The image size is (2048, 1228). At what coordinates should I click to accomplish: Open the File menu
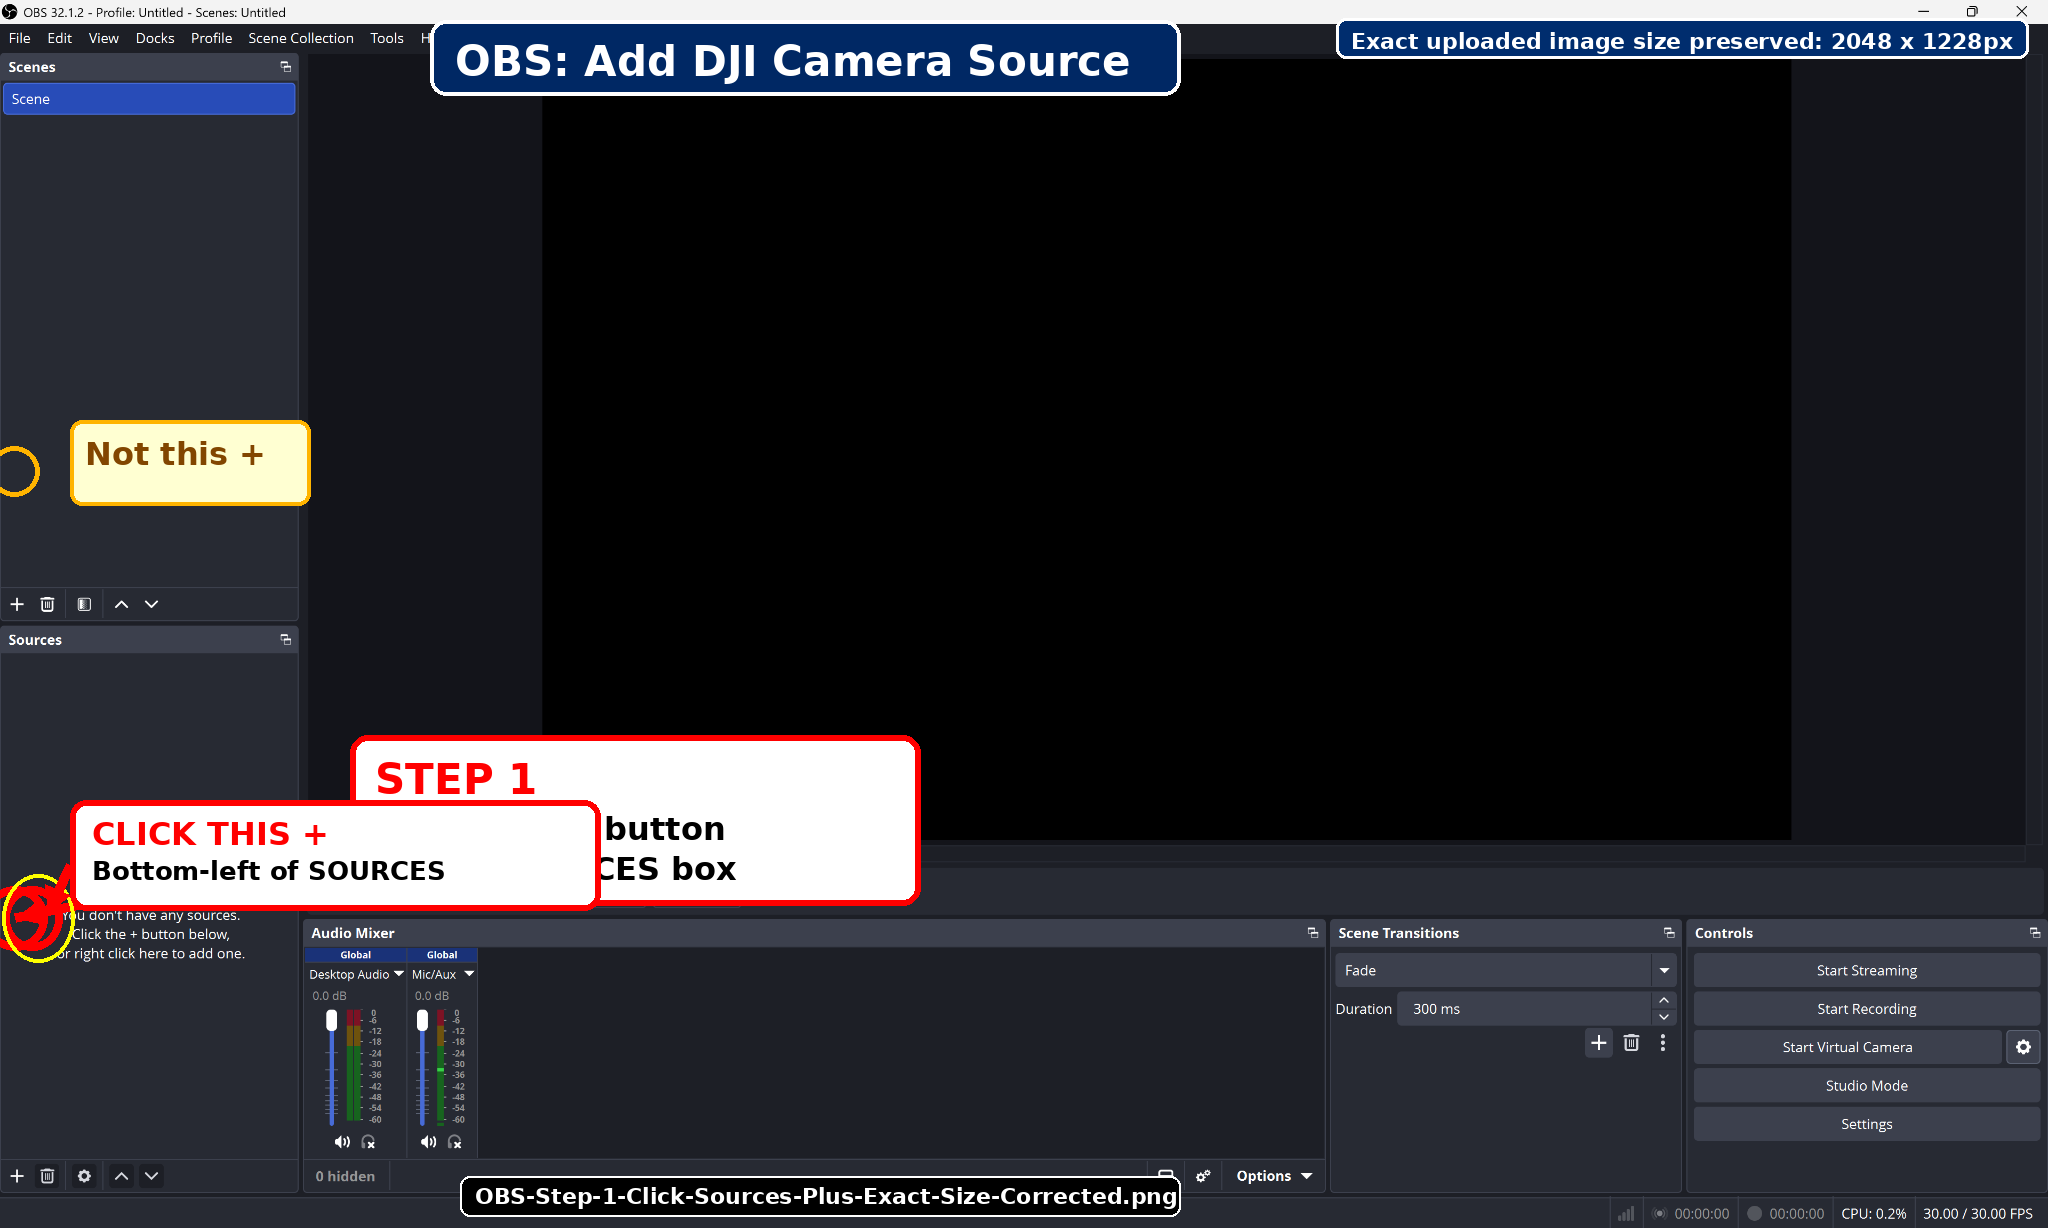click(x=20, y=38)
